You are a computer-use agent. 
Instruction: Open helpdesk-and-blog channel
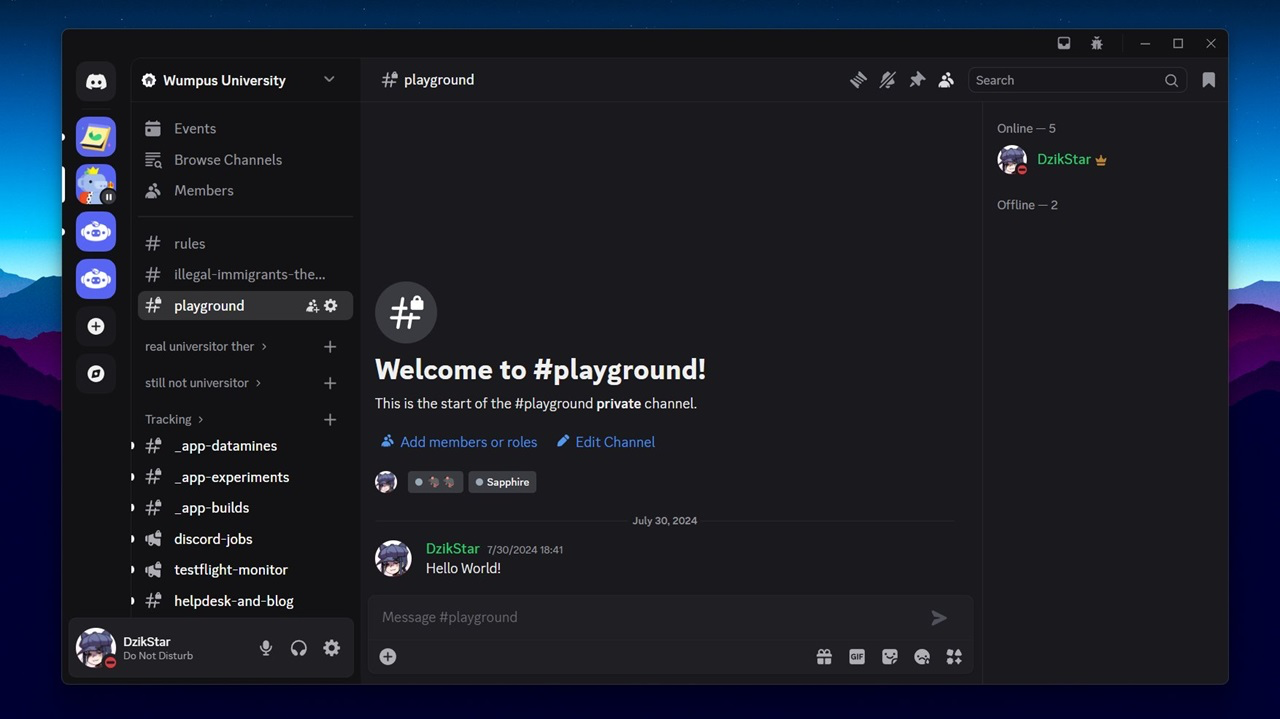[245, 601]
